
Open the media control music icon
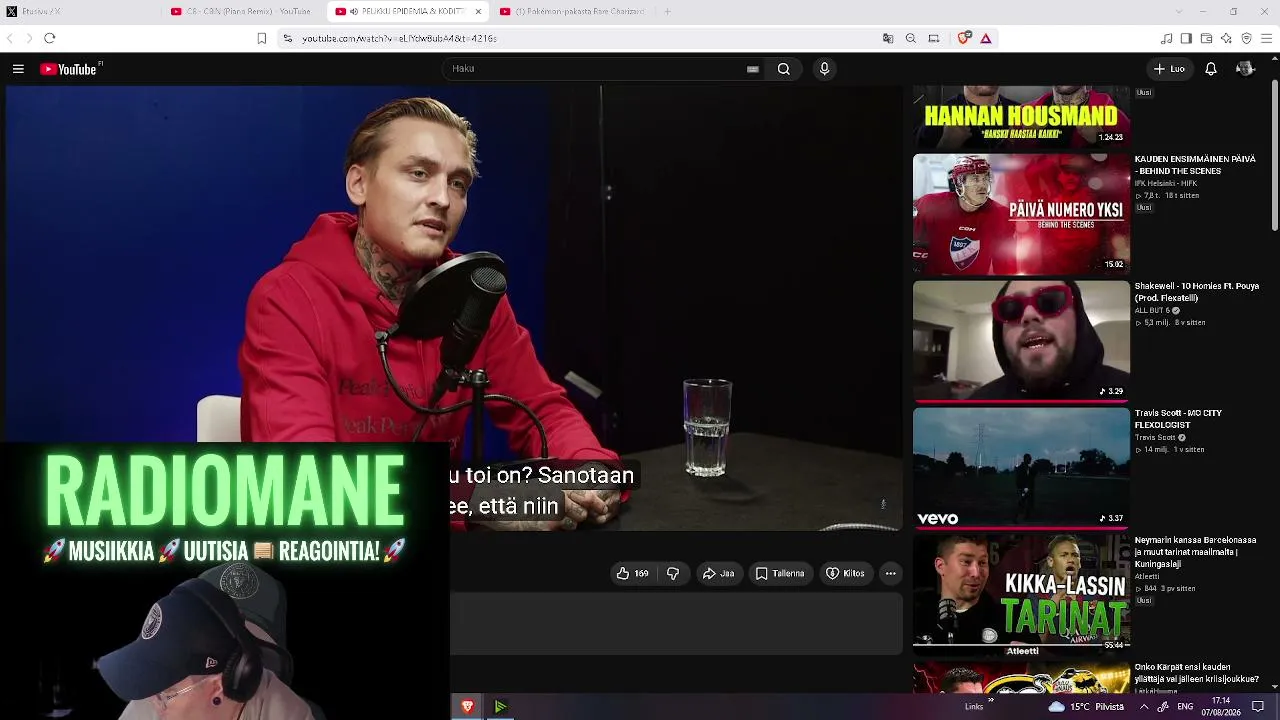[1166, 38]
